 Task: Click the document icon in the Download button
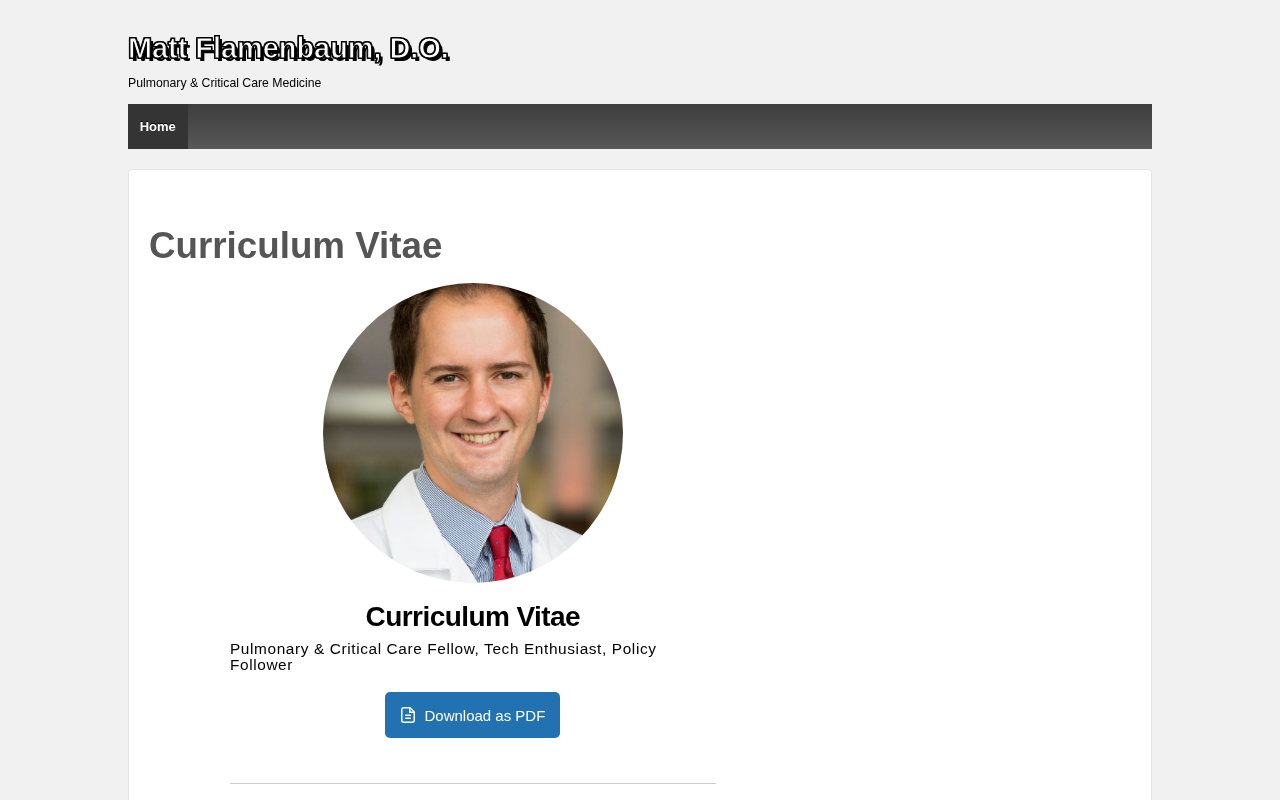(x=407, y=715)
